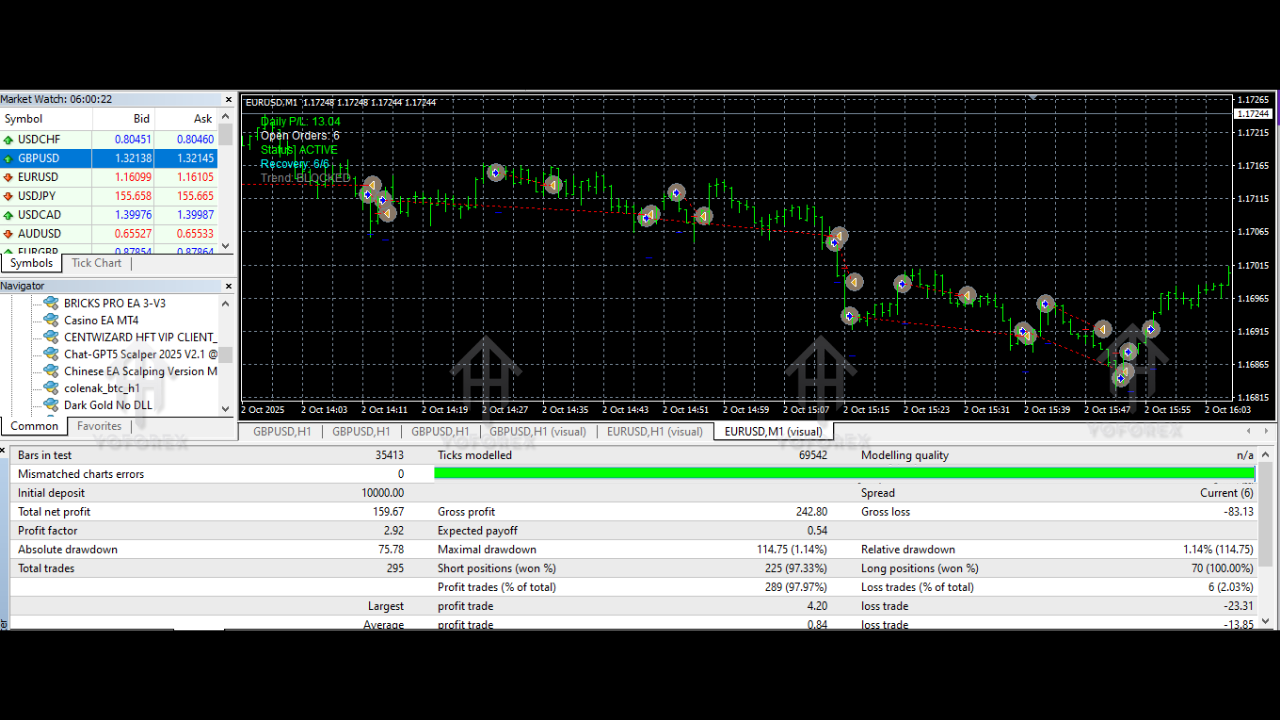Click the red down-arrow beside EURUSD
This screenshot has width=1280, height=720.
pos(8,177)
